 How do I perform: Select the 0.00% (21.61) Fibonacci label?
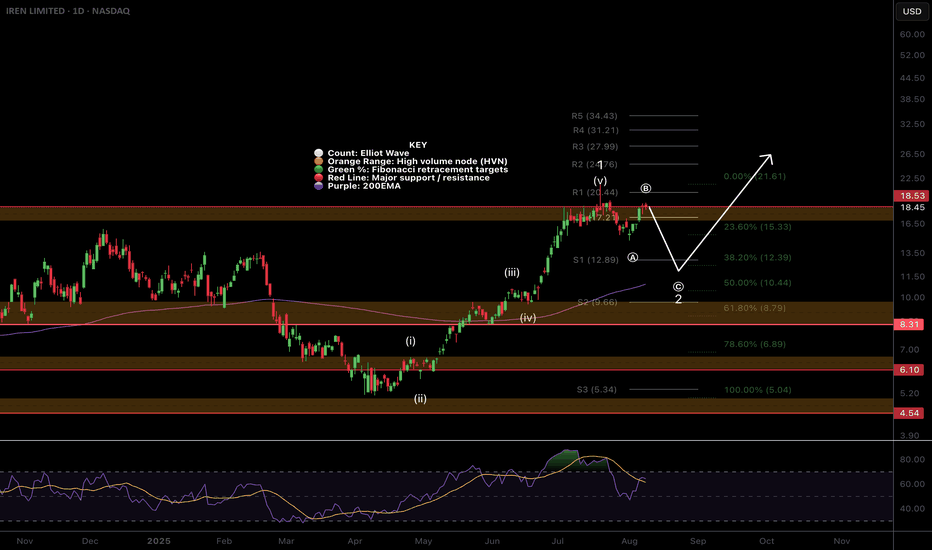click(754, 176)
